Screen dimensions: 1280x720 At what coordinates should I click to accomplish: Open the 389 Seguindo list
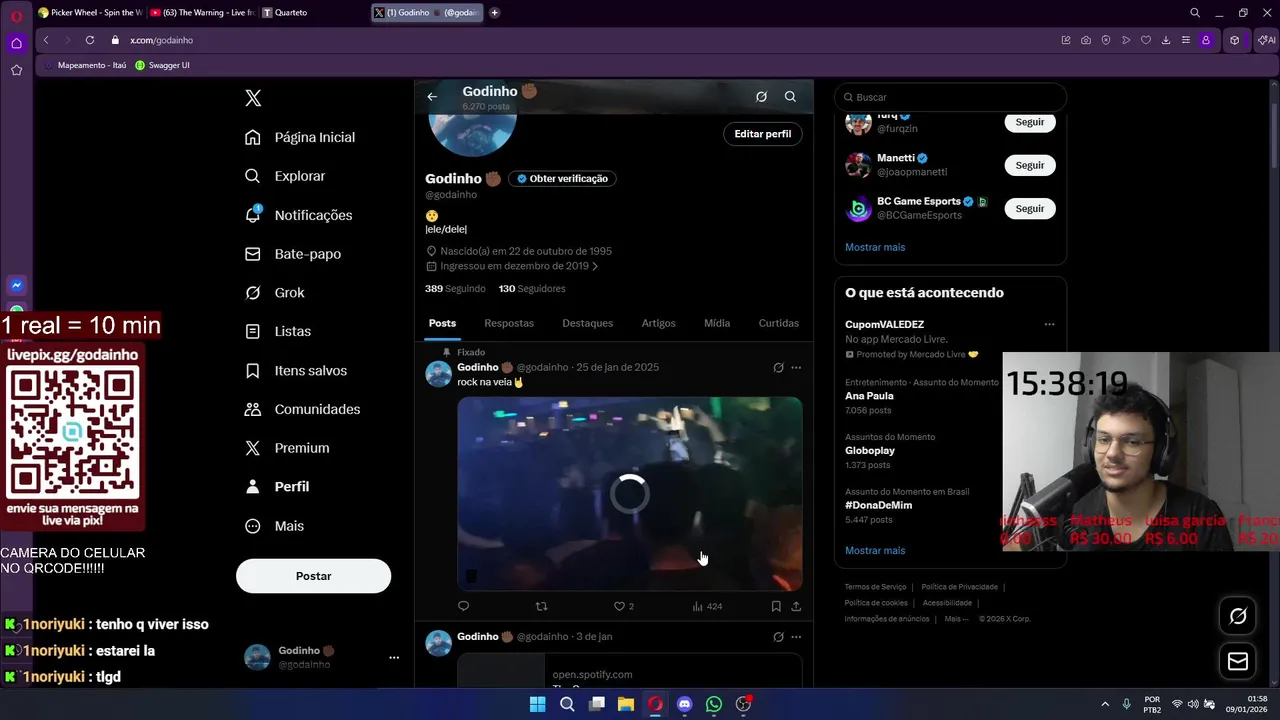(x=455, y=289)
